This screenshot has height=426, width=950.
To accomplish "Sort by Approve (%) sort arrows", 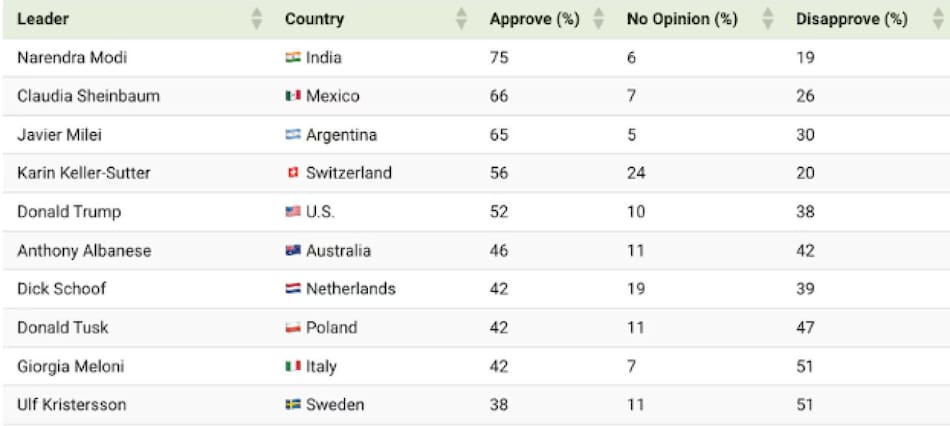I will click(598, 19).
